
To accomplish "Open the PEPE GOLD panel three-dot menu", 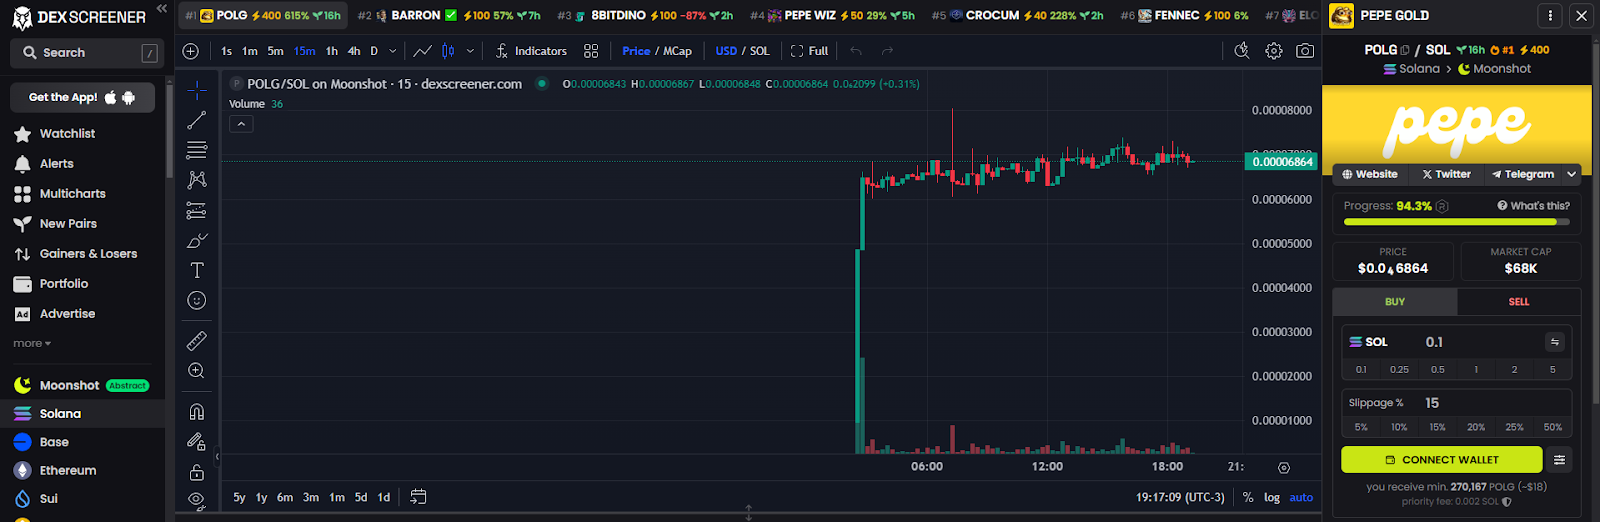I will (1550, 15).
